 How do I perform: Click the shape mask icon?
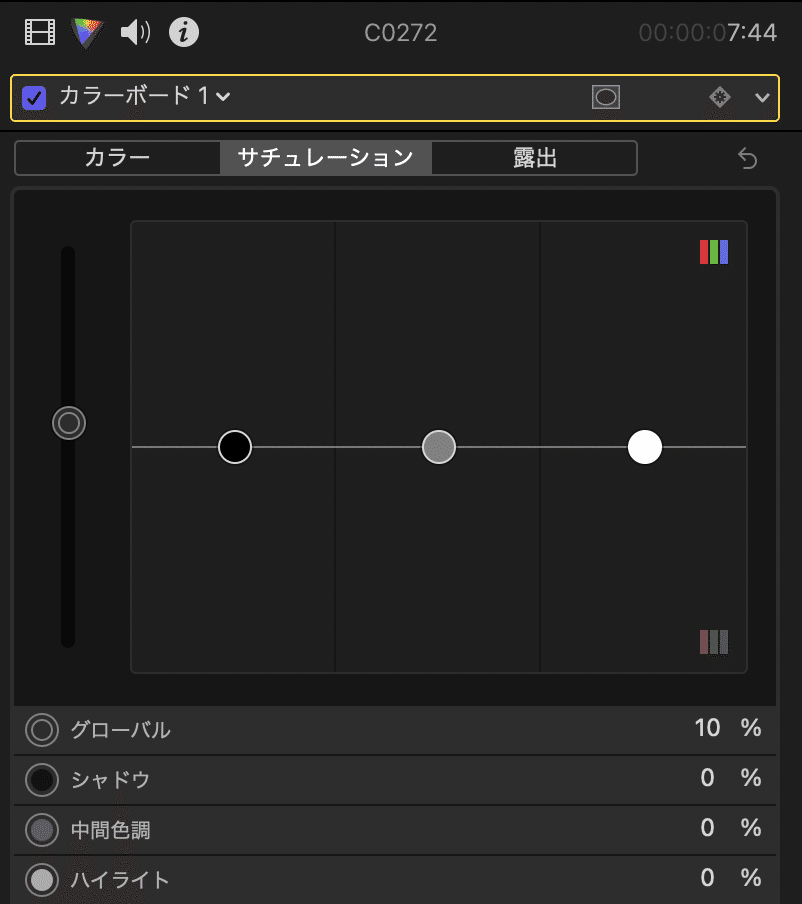607,97
